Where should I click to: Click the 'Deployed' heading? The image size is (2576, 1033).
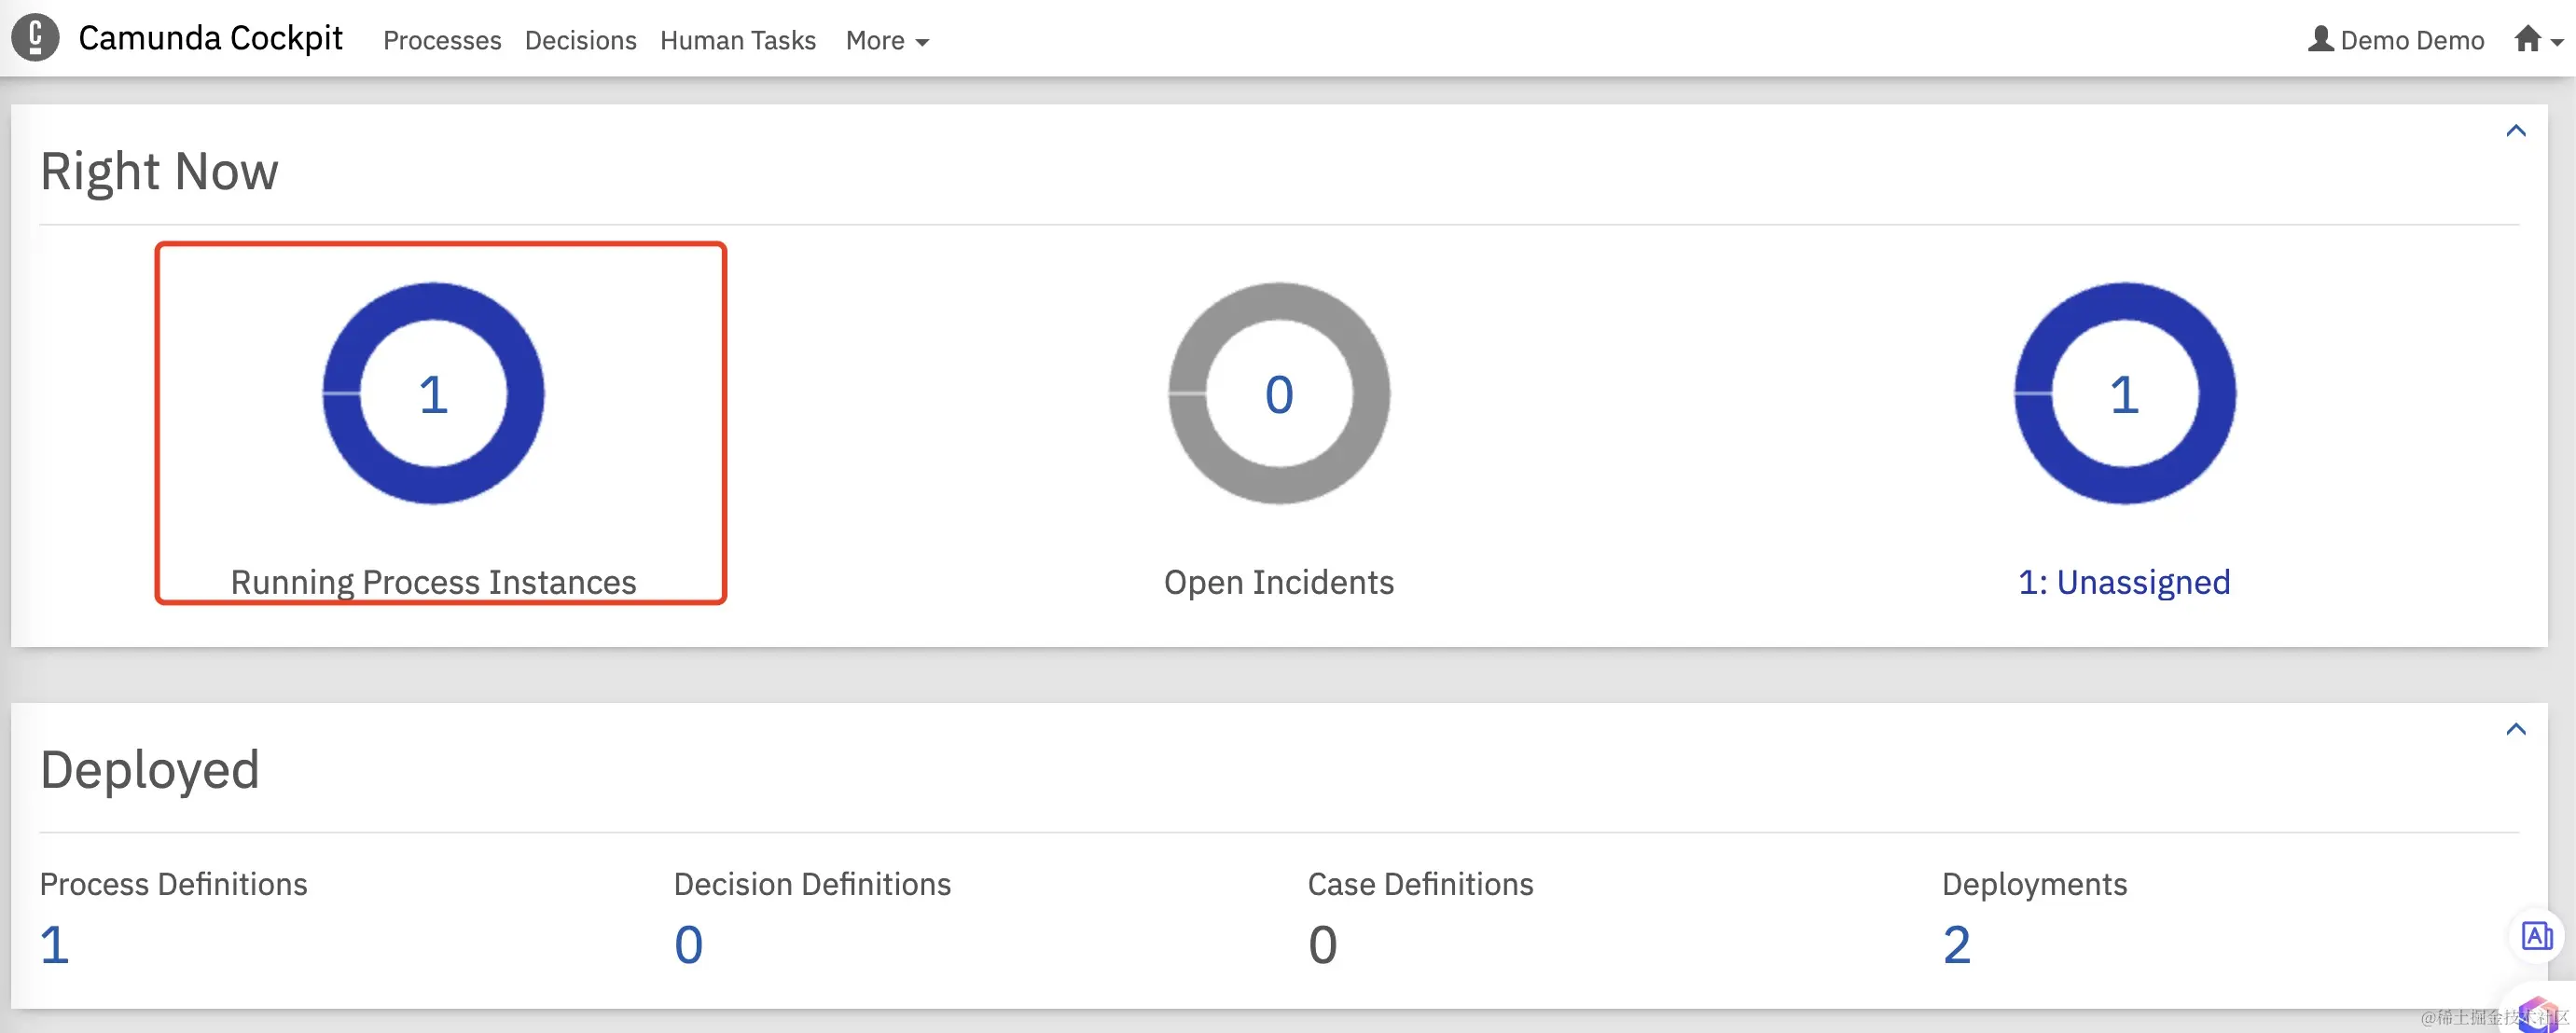tap(150, 770)
